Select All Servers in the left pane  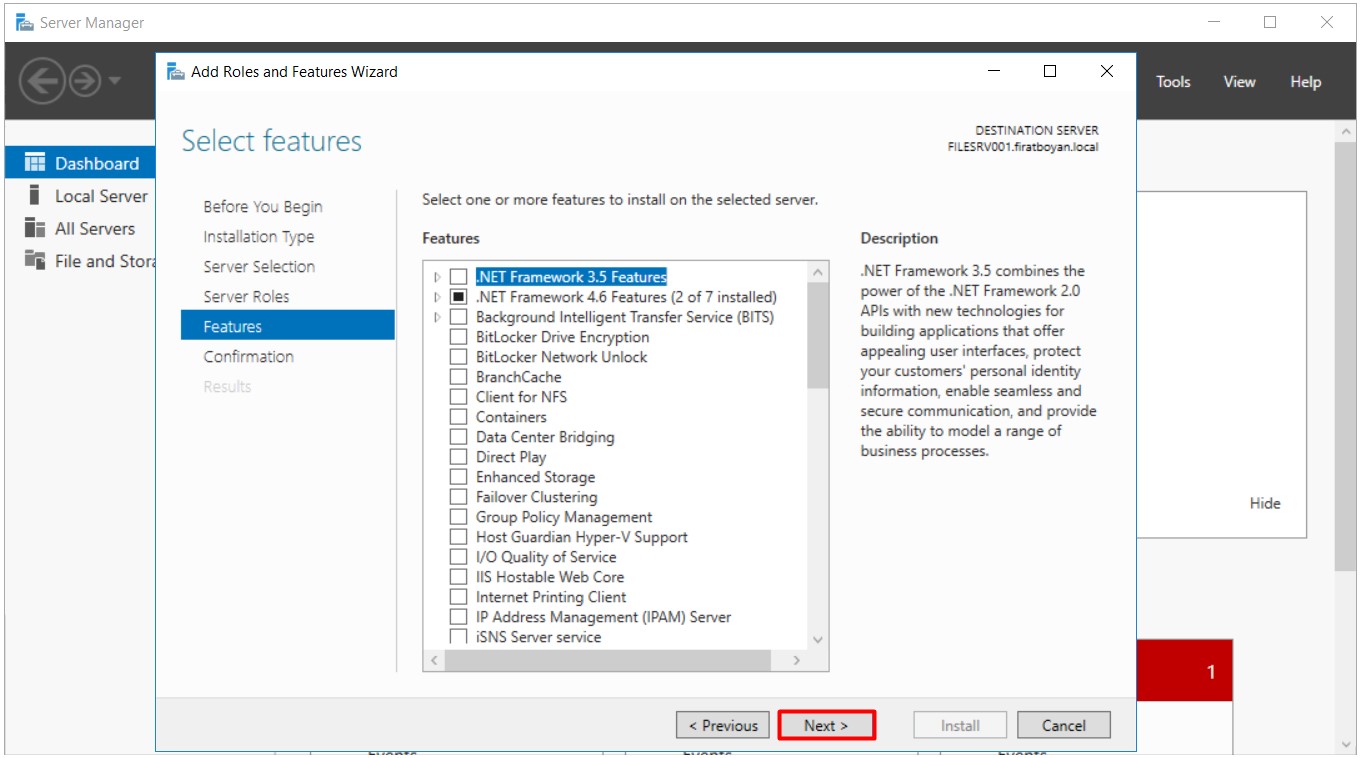(80, 228)
